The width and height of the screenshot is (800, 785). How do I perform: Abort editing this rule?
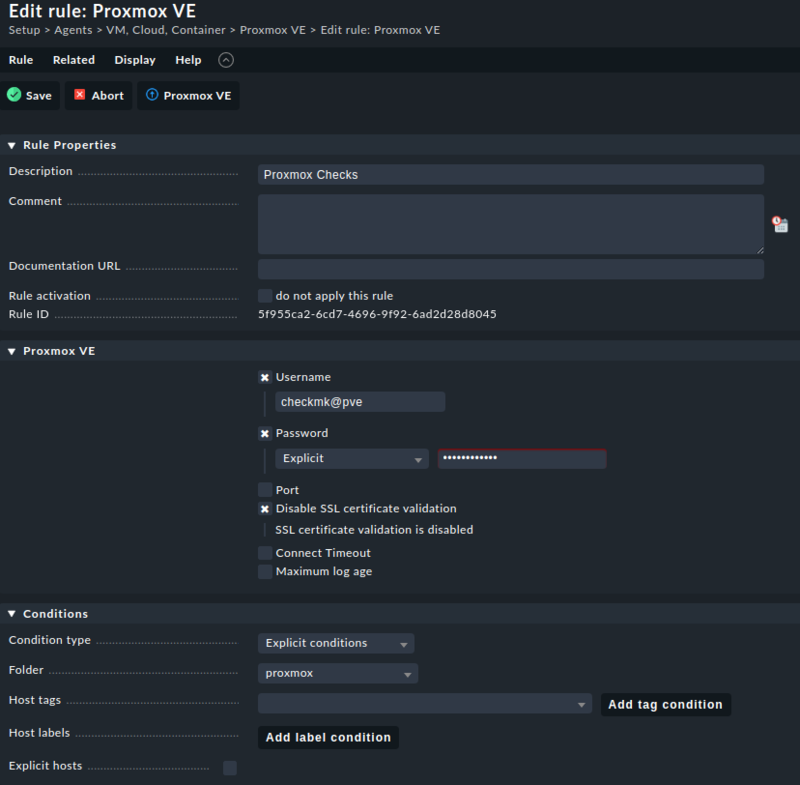[98, 95]
